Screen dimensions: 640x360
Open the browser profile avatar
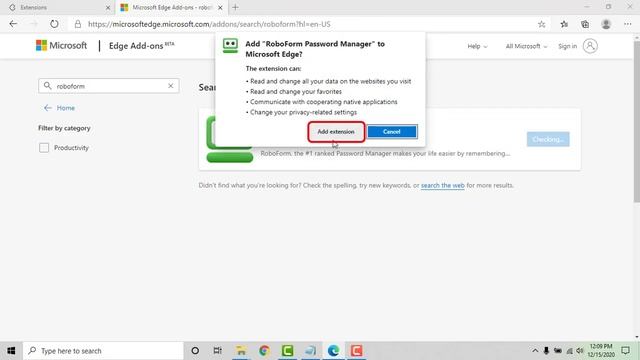point(606,24)
